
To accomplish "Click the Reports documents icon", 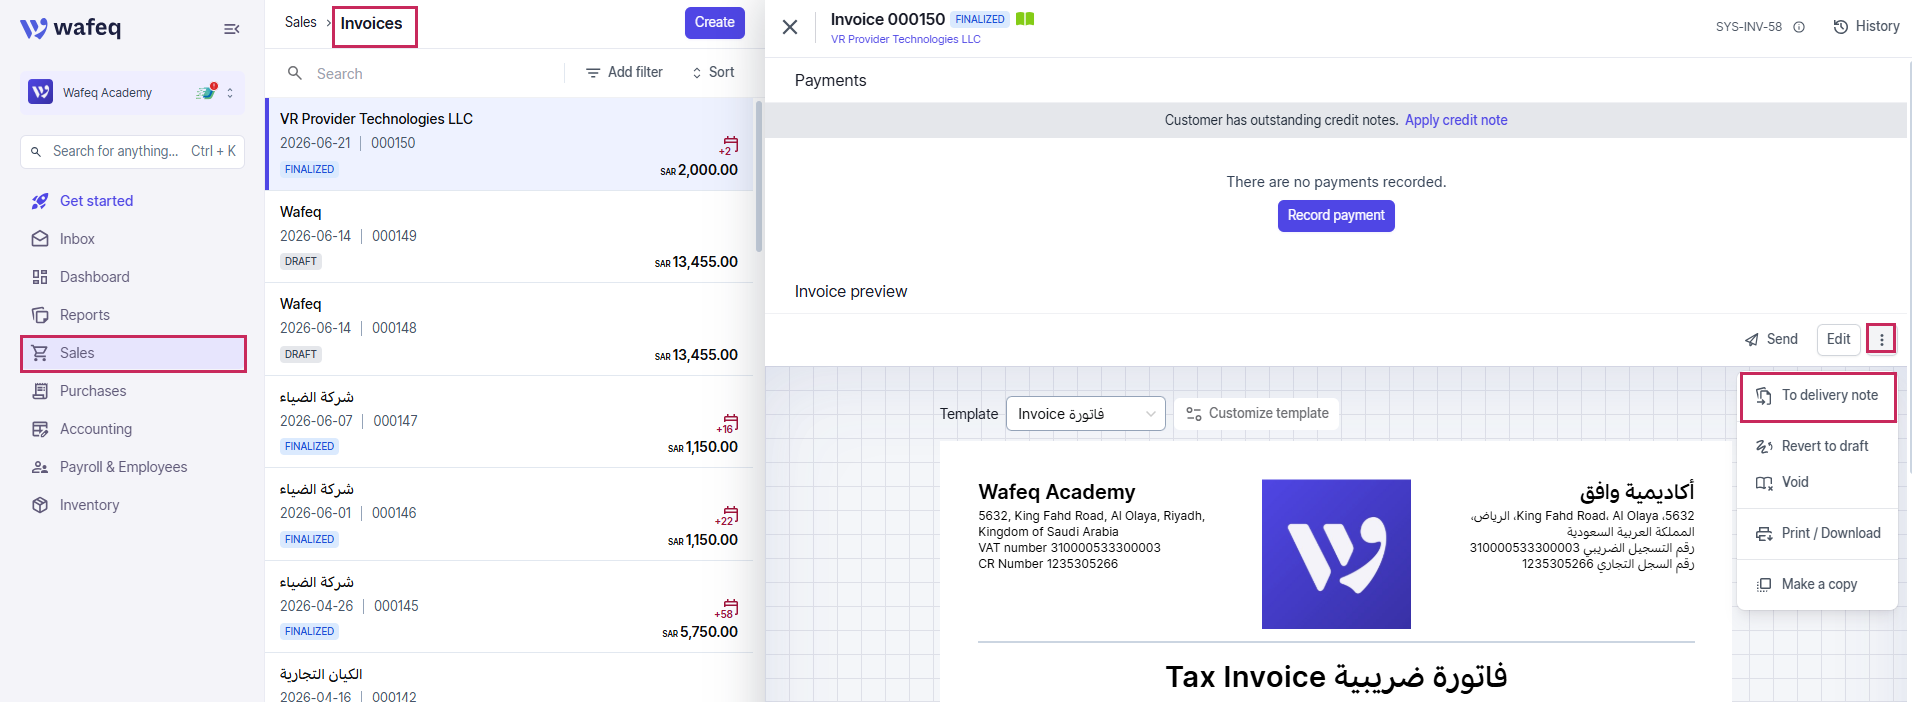I will tap(40, 315).
